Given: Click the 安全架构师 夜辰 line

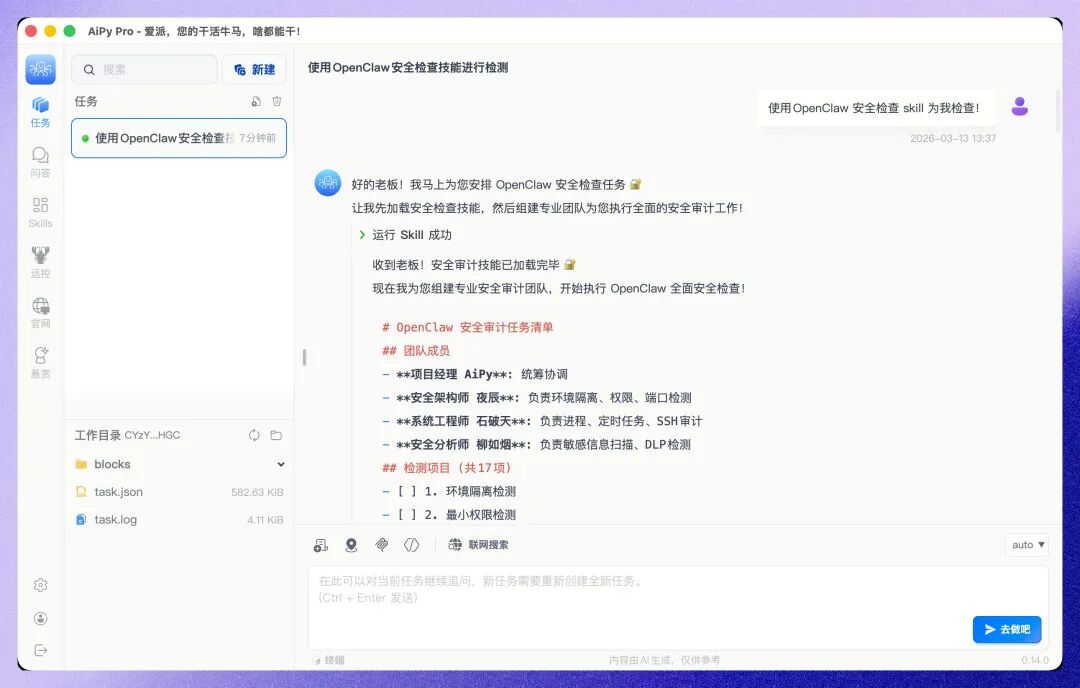Looking at the screenshot, I should (537, 397).
